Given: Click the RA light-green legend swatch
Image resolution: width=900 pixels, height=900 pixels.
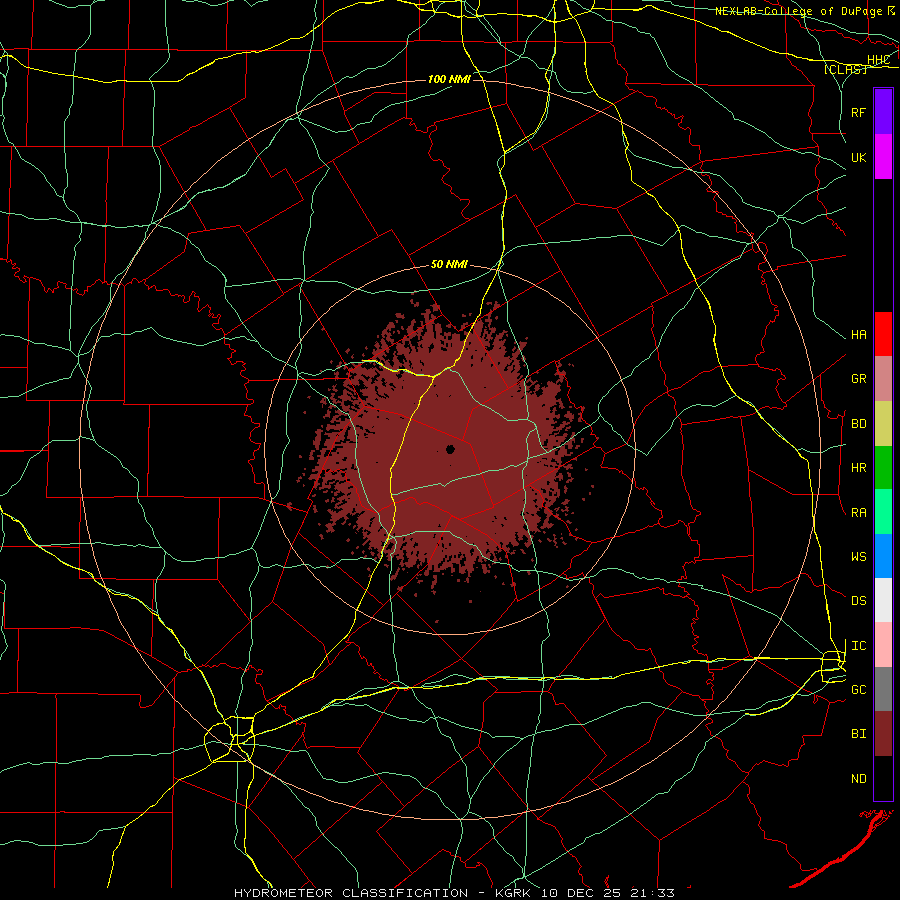Looking at the screenshot, I should click(x=883, y=512).
